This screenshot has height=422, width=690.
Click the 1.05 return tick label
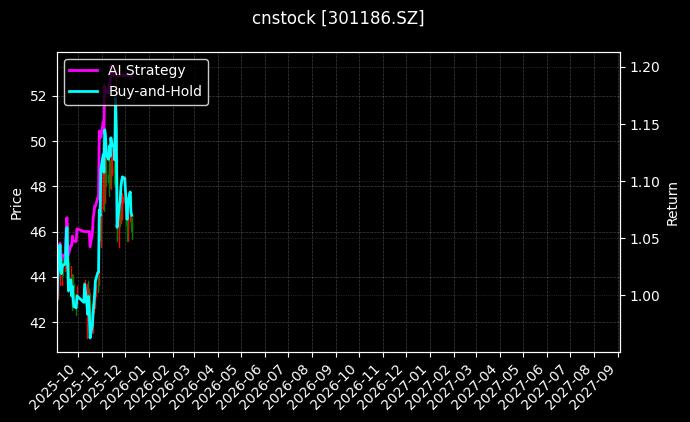coord(645,239)
